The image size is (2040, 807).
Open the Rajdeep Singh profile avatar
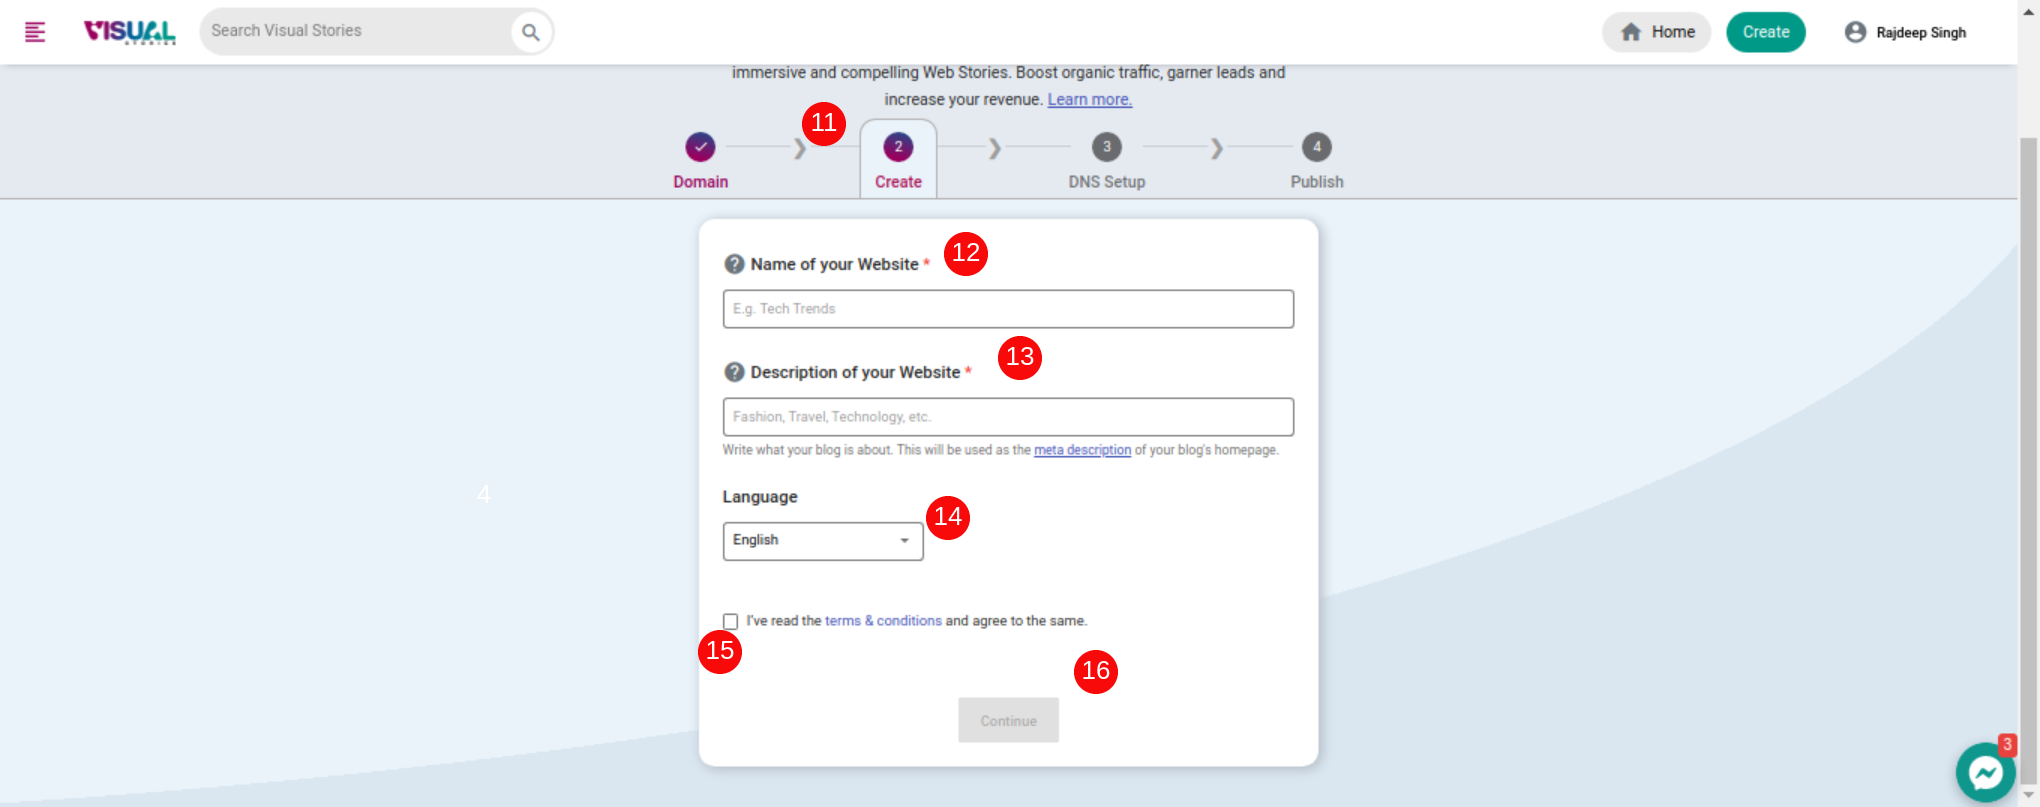1856,31
